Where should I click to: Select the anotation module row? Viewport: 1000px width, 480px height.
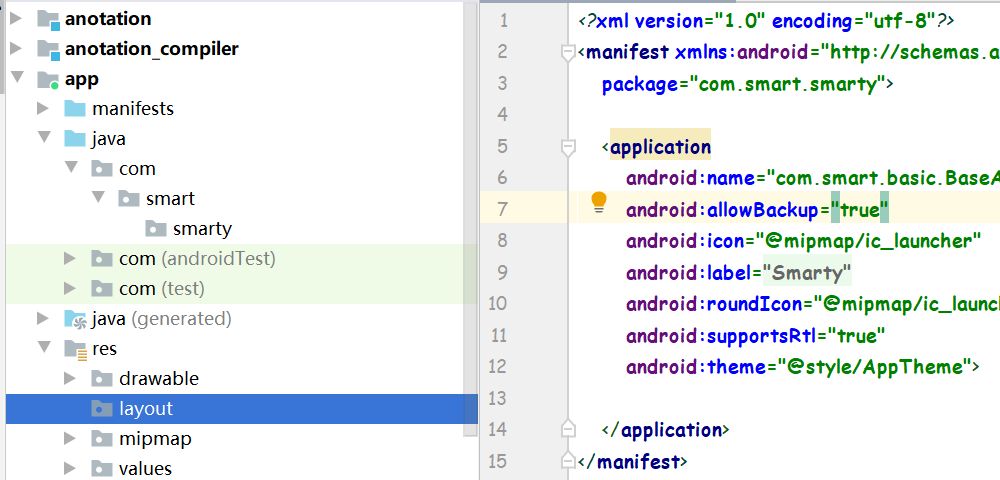[x=242, y=18]
